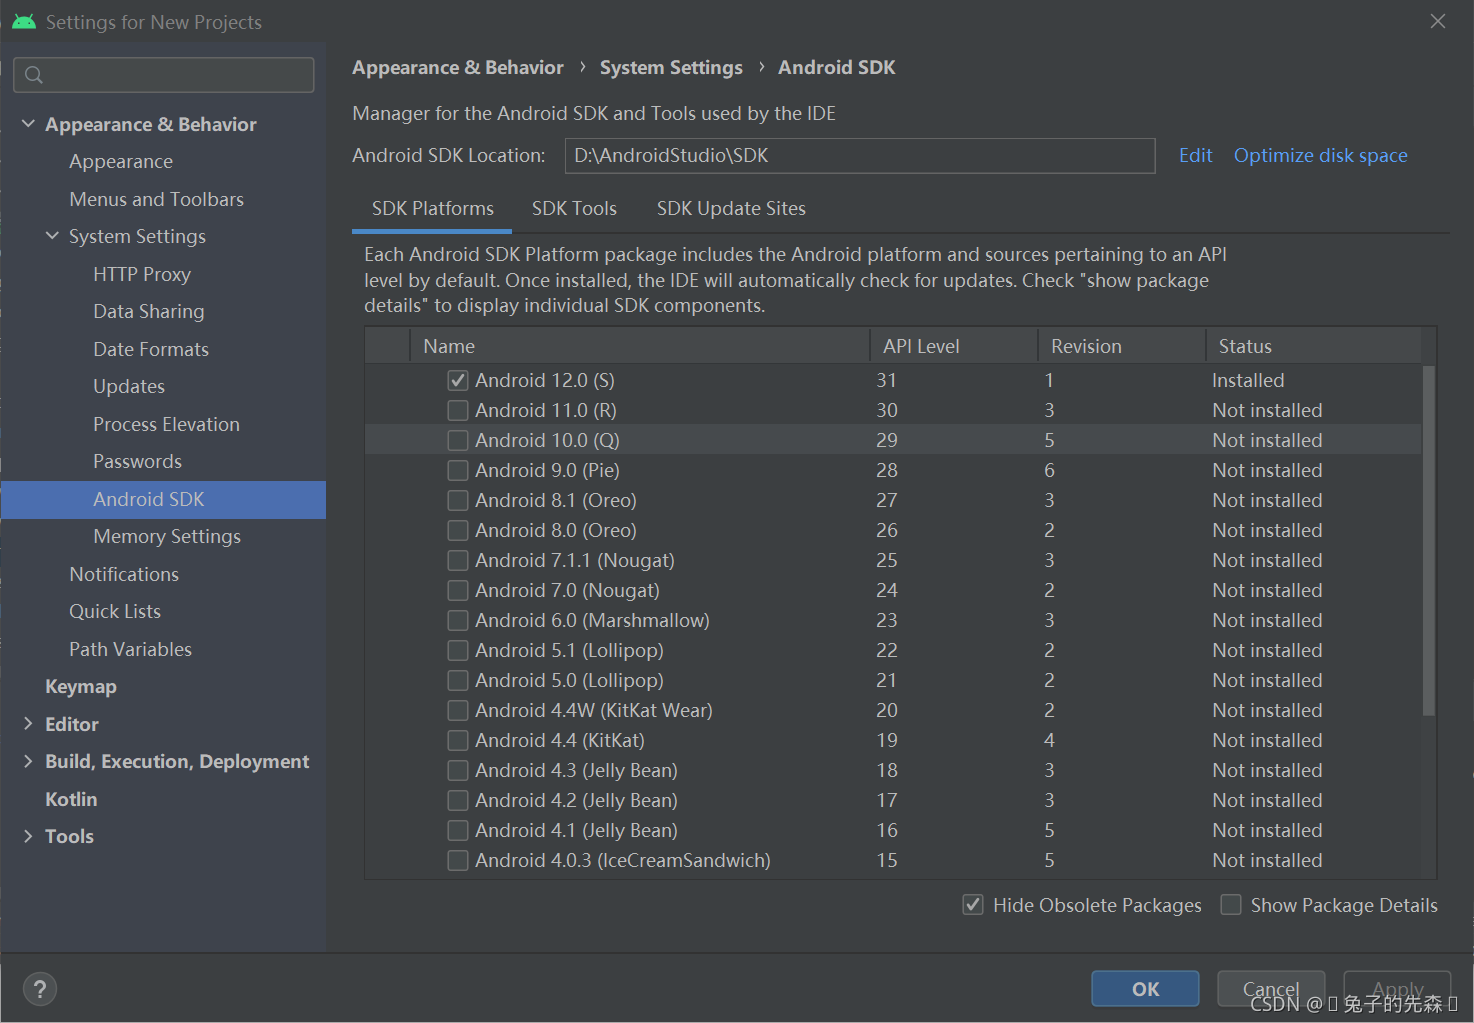
Task: Check Android 7.1.1 (Nougat) platform
Action: click(x=458, y=560)
